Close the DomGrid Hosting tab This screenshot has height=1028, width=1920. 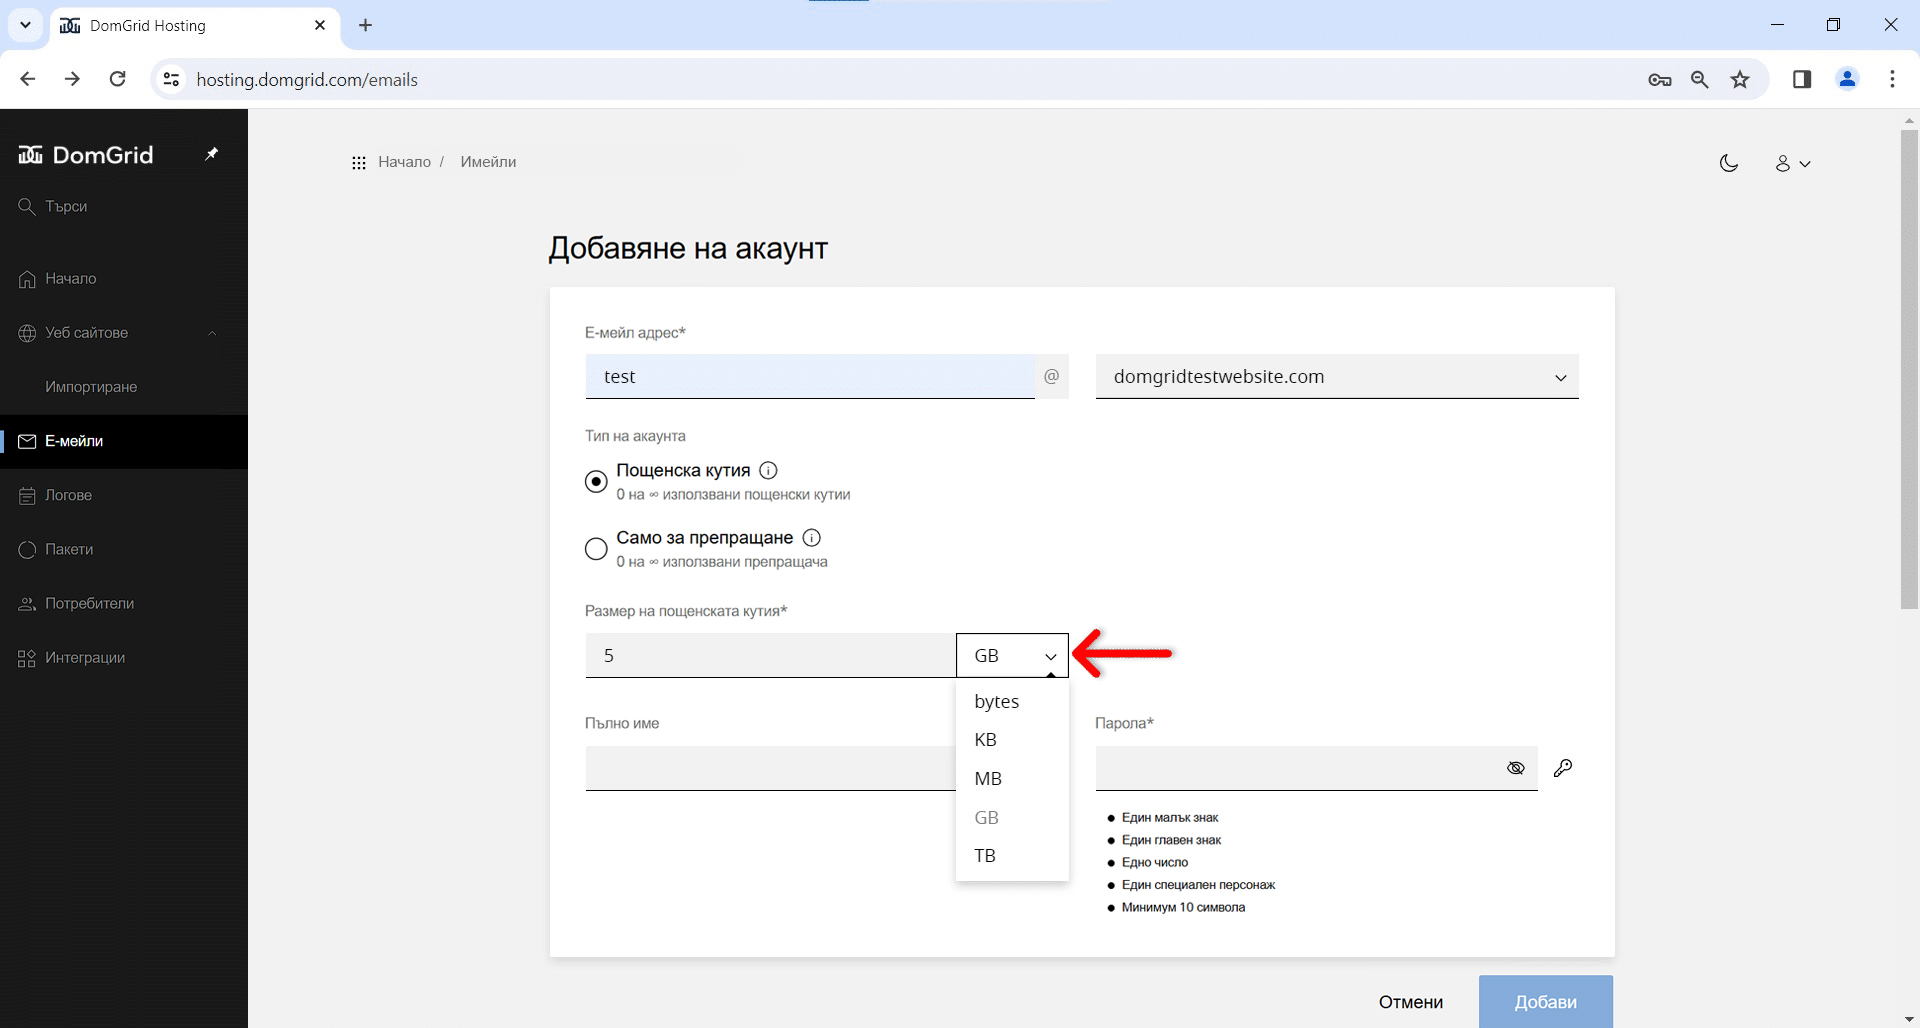tap(320, 25)
